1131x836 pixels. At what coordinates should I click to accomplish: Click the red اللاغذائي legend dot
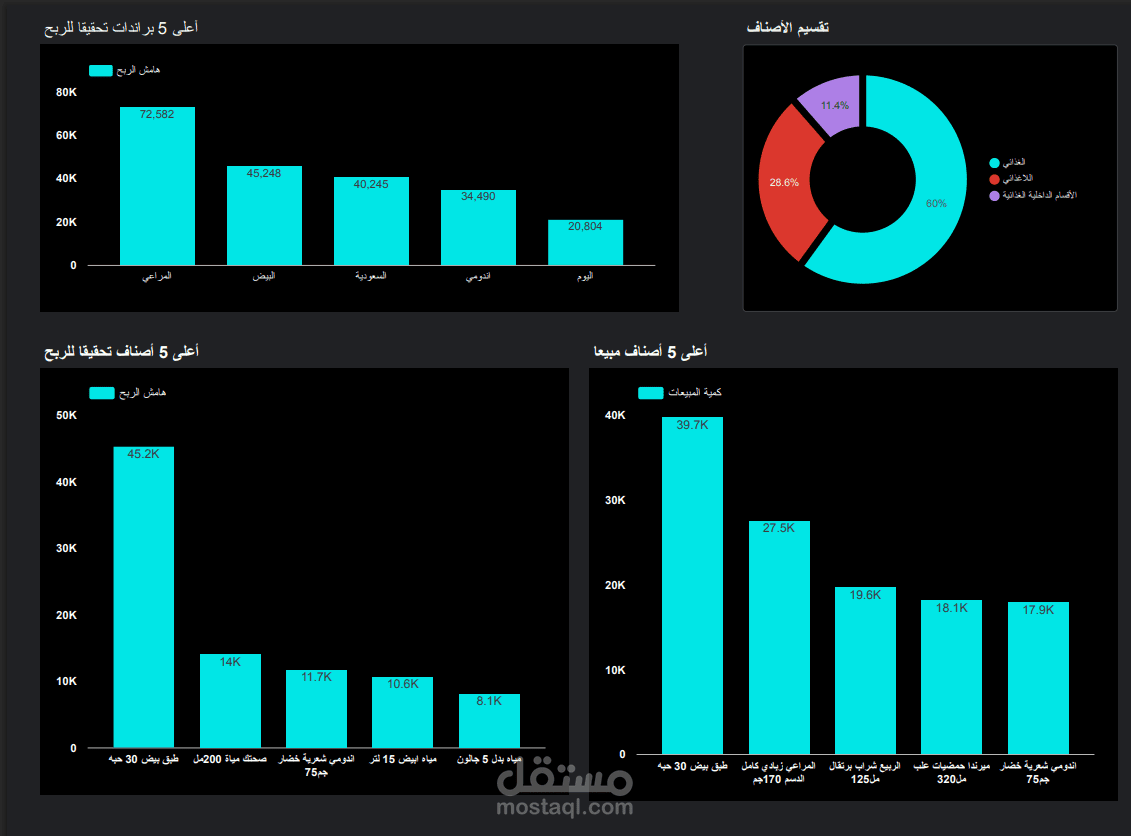995,179
